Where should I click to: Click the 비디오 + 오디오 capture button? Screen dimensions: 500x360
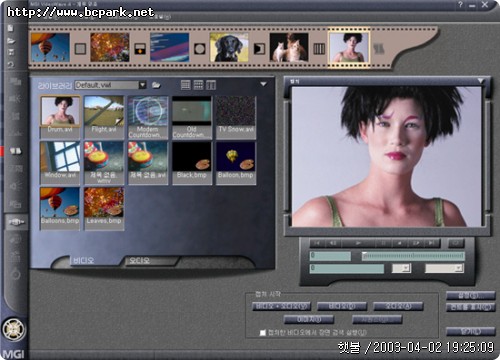point(281,306)
